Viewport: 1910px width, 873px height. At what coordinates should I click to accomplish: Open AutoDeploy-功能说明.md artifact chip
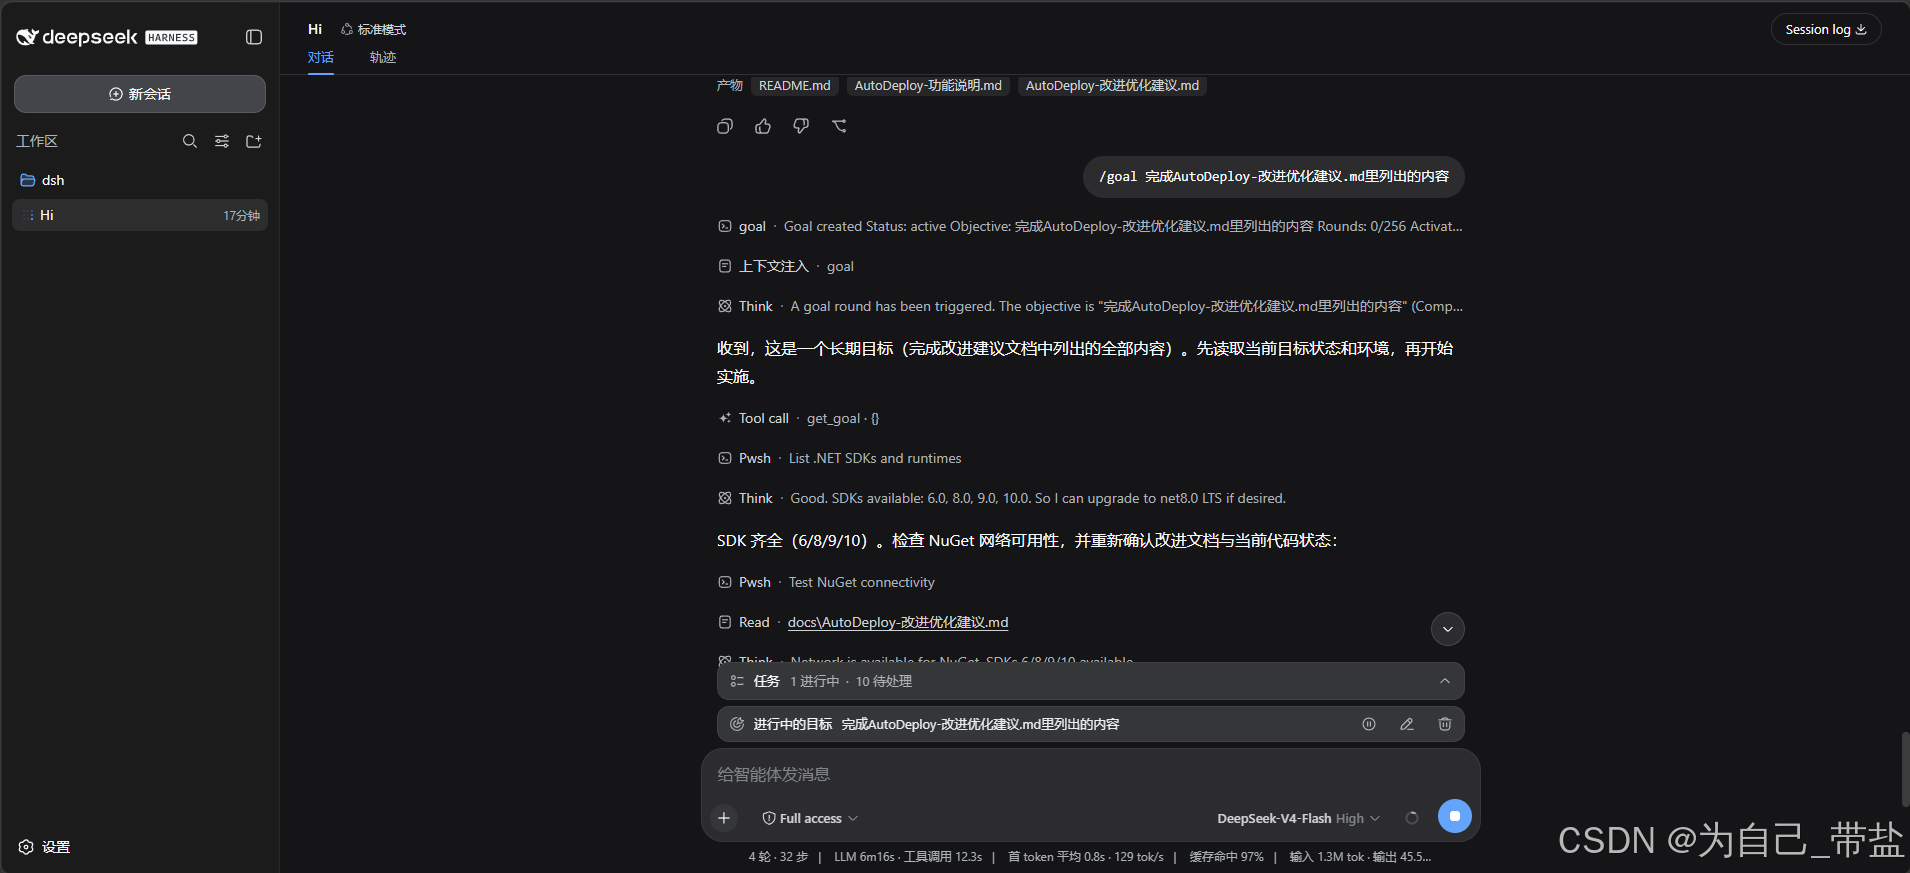(x=928, y=86)
